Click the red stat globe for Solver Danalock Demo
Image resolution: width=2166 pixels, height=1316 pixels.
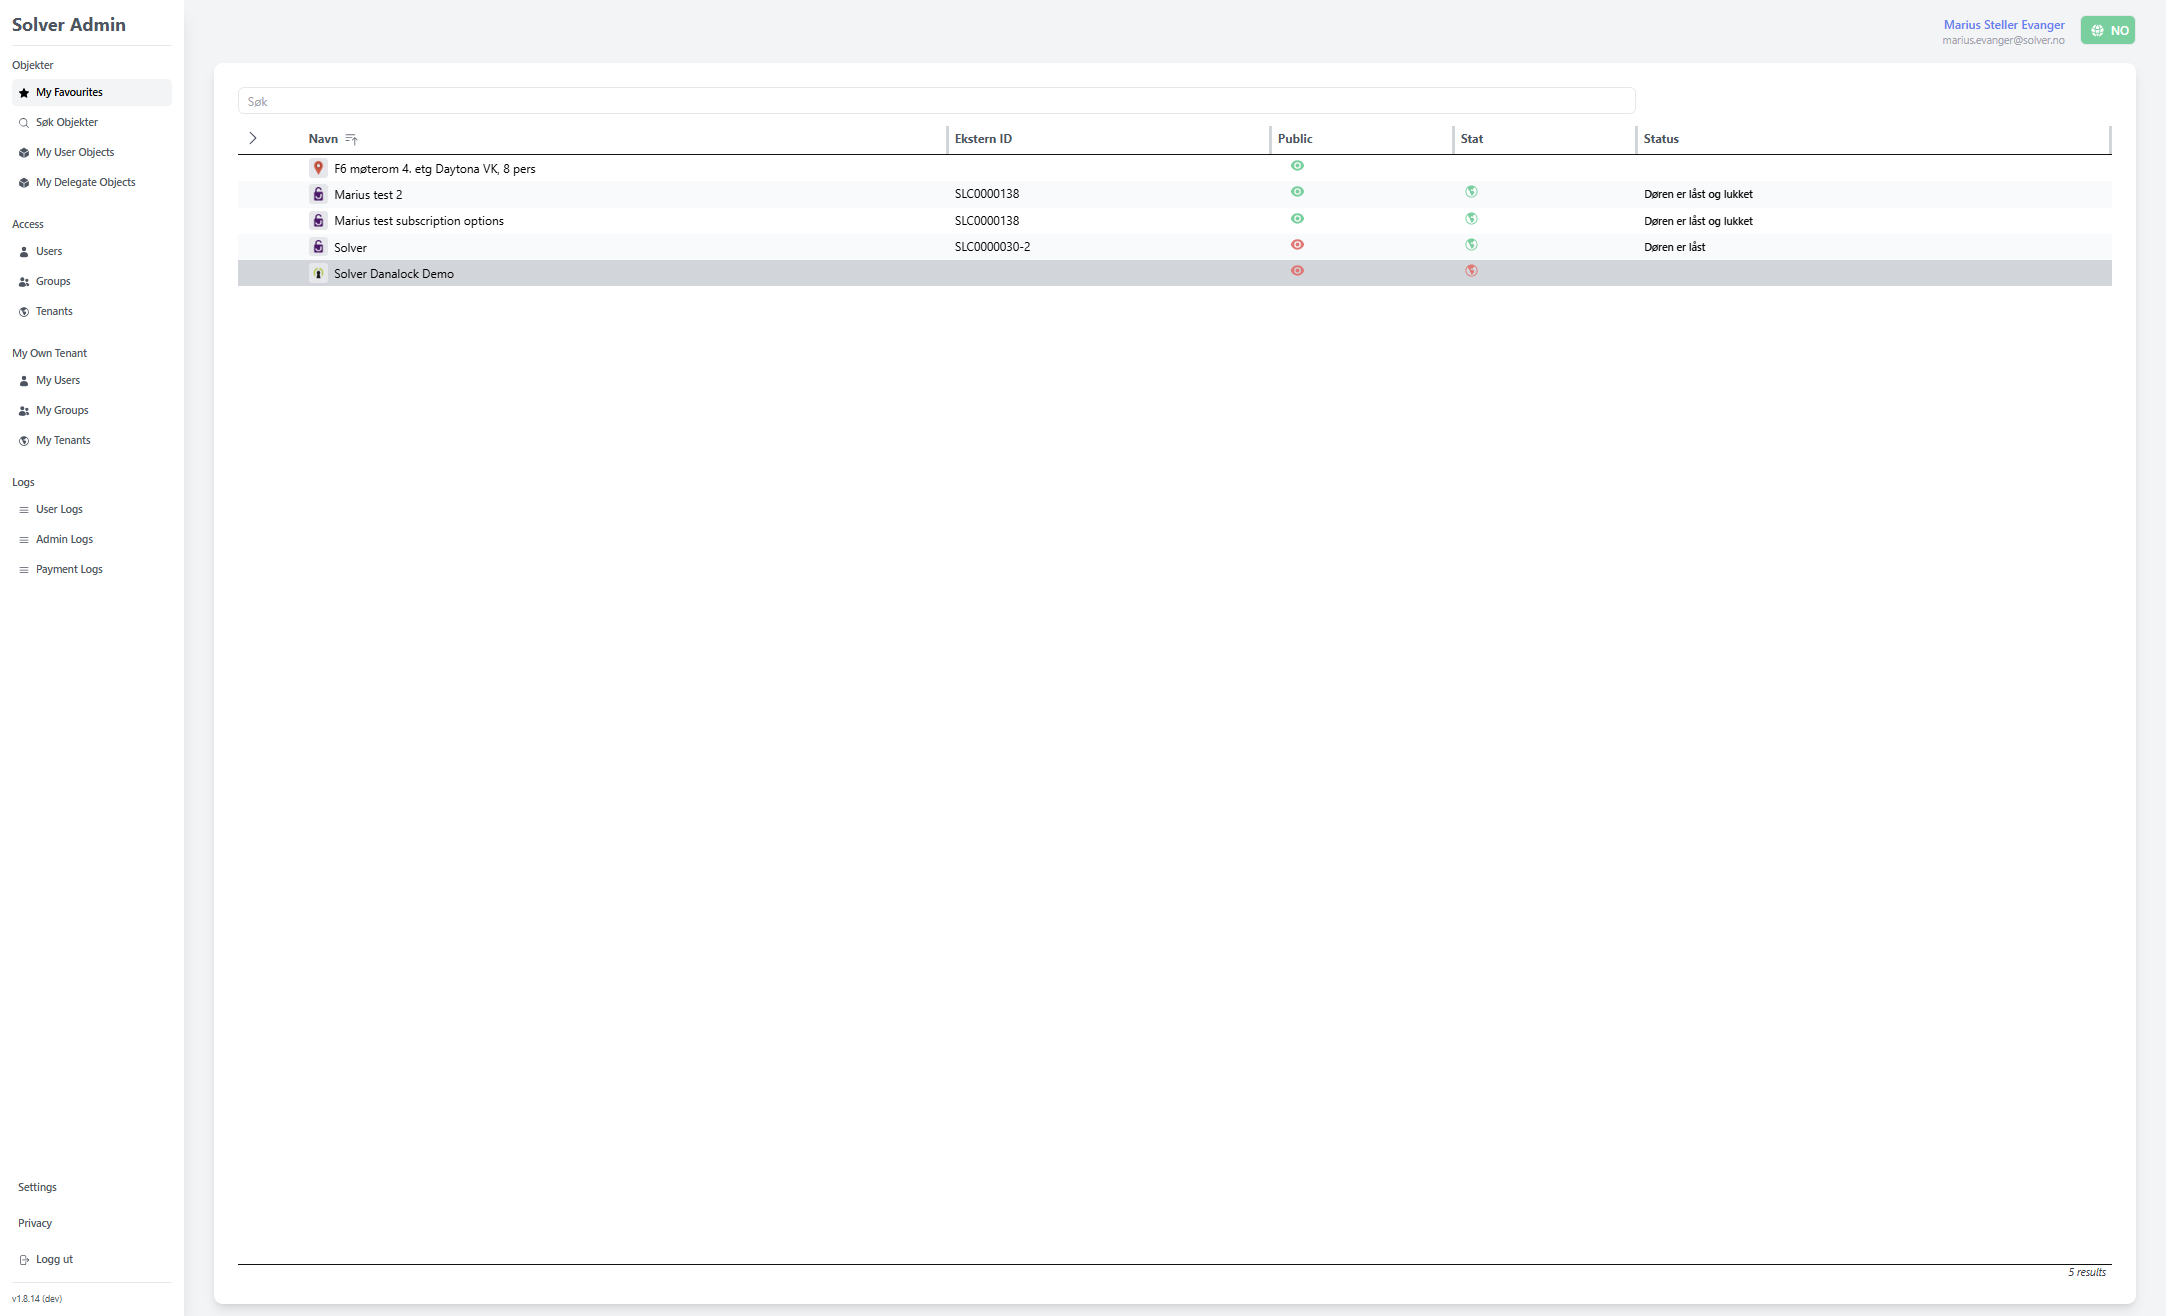tap(1471, 271)
